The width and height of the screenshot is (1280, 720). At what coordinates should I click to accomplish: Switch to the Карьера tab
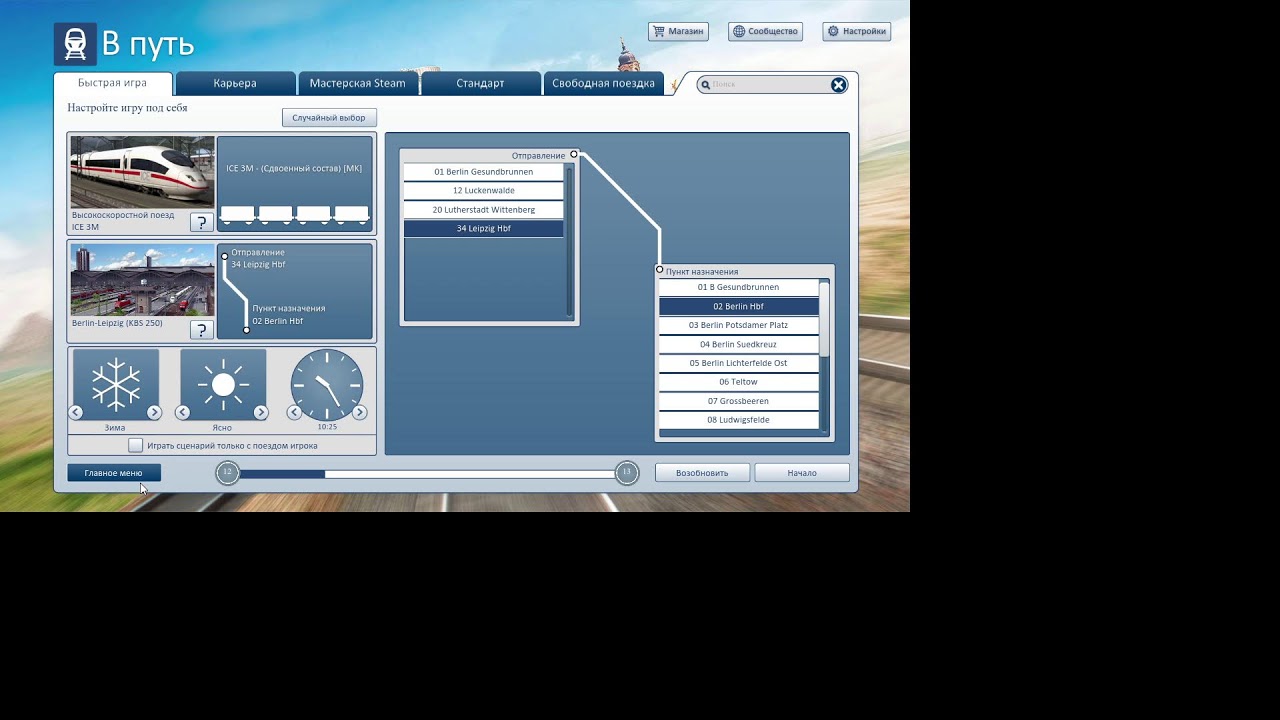tap(235, 83)
